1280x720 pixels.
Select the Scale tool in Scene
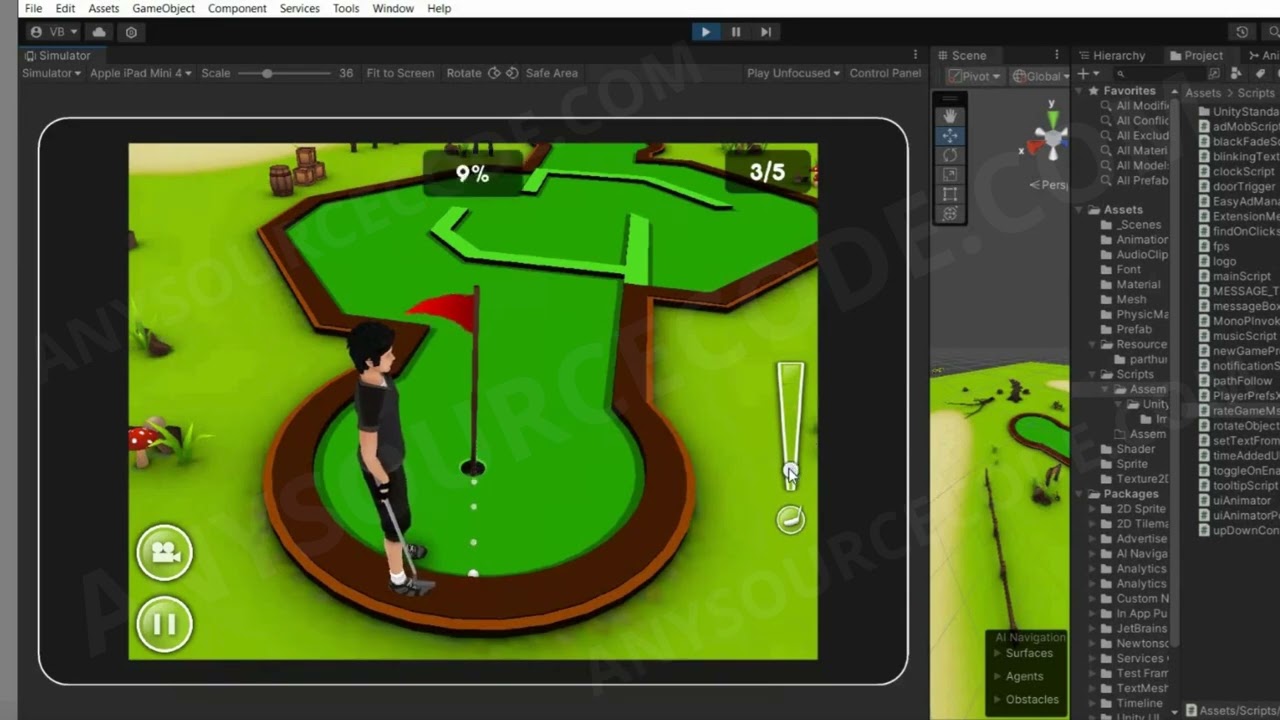coord(950,175)
